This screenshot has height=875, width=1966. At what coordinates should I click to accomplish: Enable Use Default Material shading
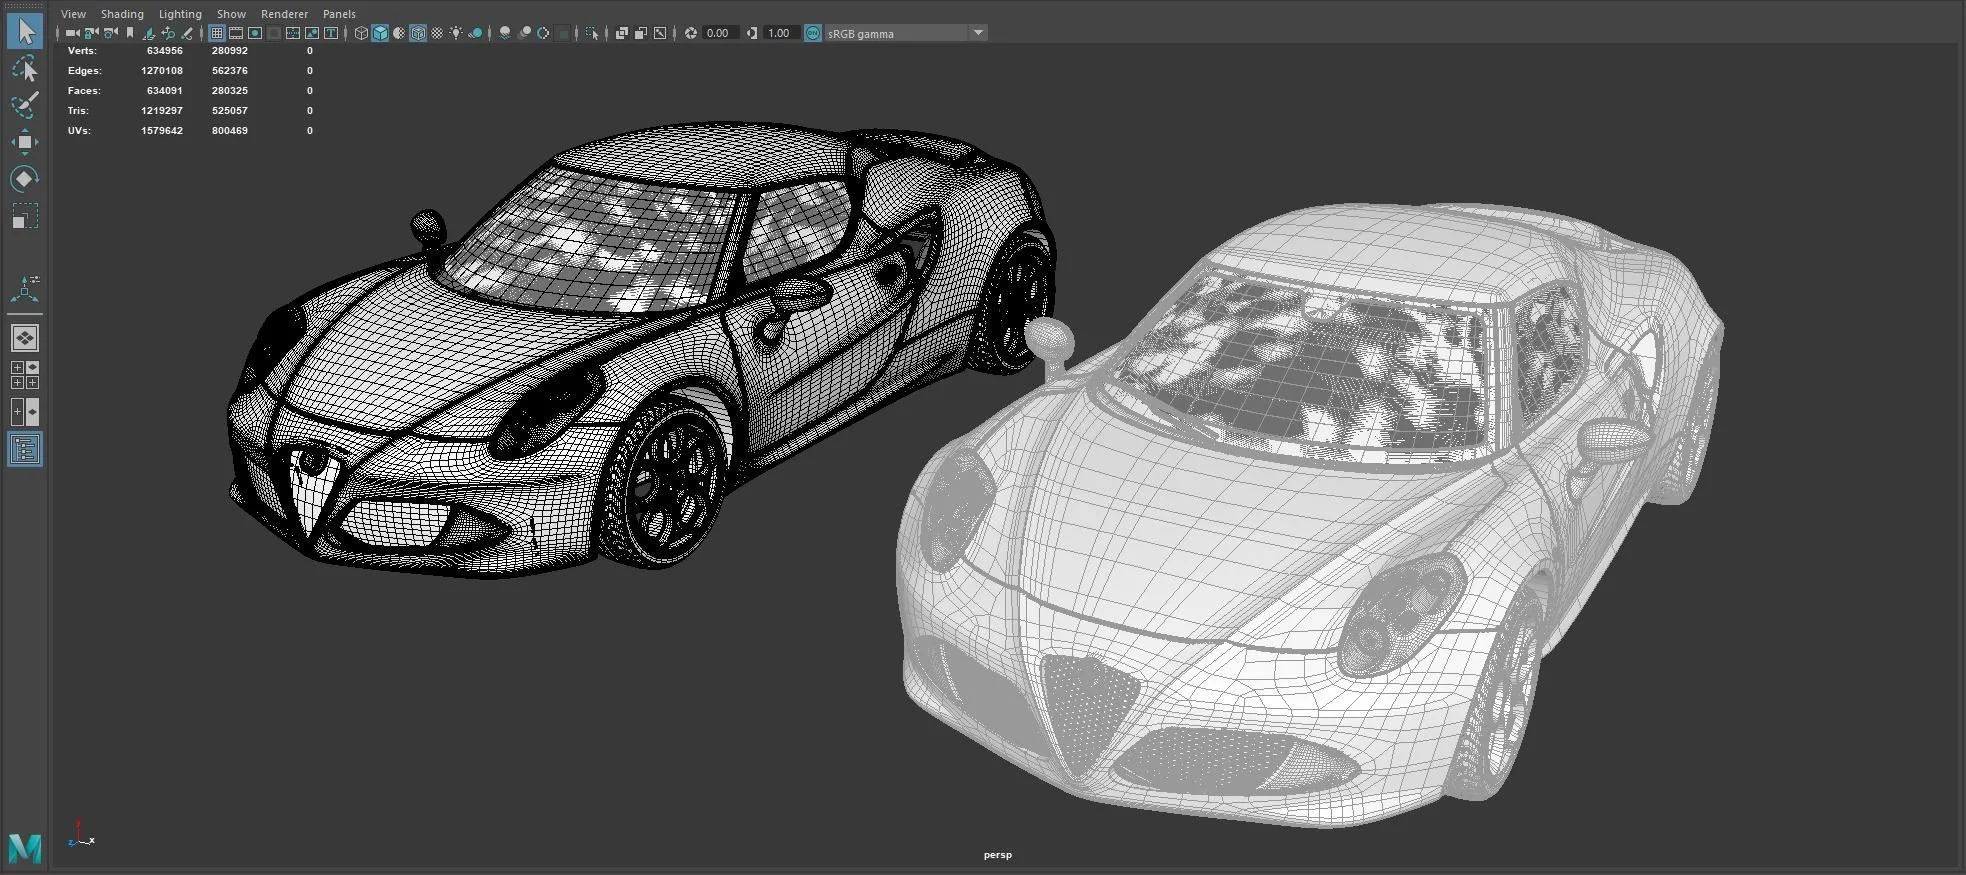pos(399,33)
